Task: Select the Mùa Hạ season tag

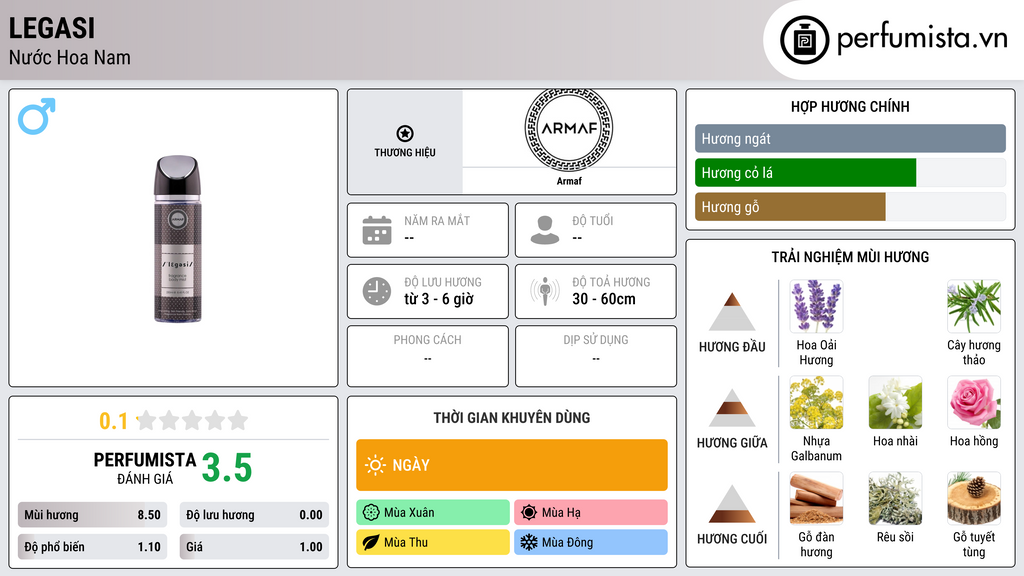Action: pyautogui.click(x=591, y=513)
